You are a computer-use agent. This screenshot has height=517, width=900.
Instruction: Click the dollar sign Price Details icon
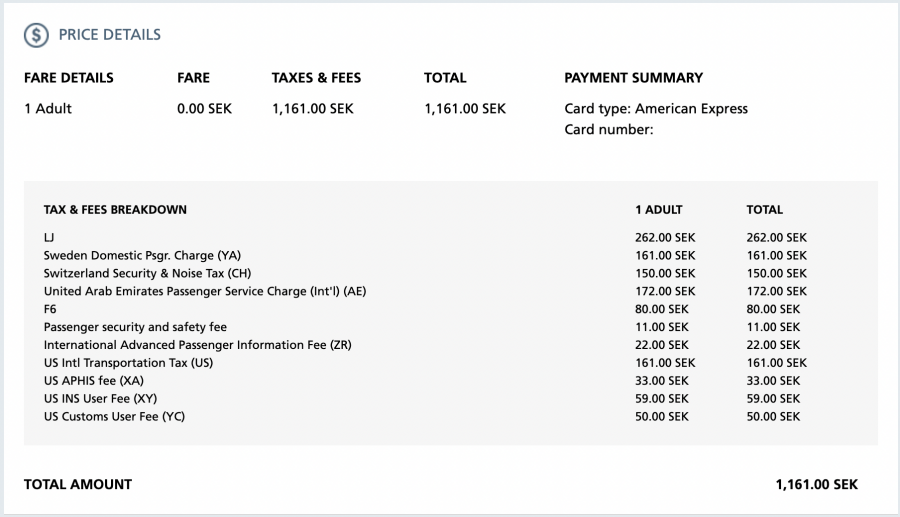36,35
